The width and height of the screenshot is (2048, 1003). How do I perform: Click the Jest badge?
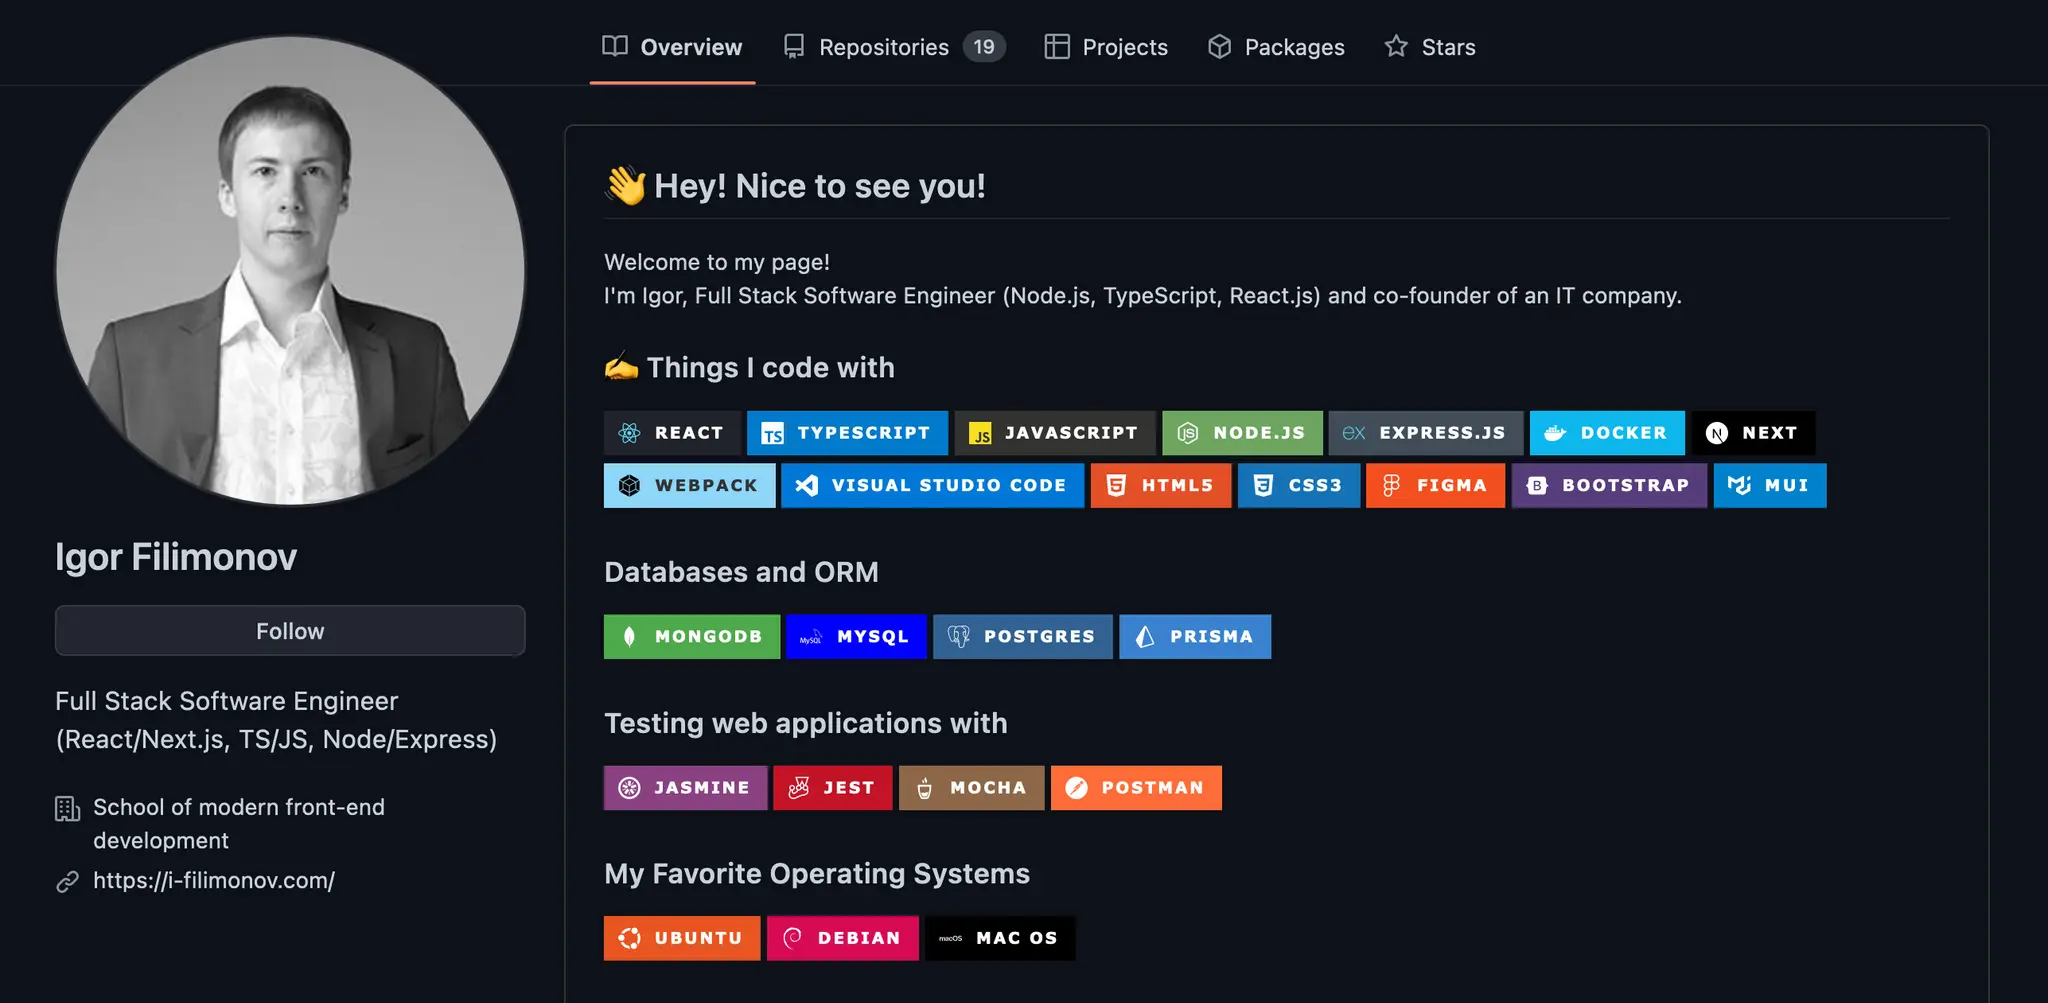tap(832, 788)
